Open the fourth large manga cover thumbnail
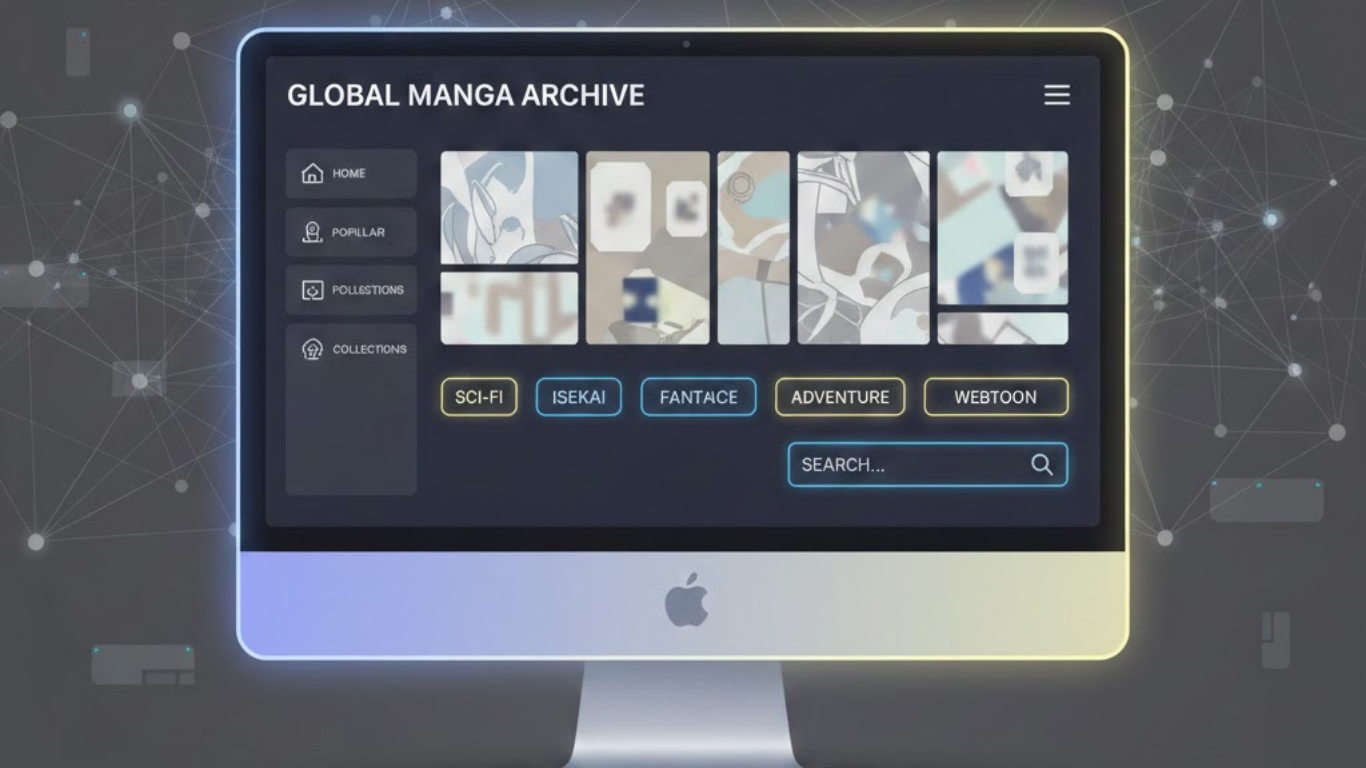Image resolution: width=1366 pixels, height=768 pixels. pos(862,247)
